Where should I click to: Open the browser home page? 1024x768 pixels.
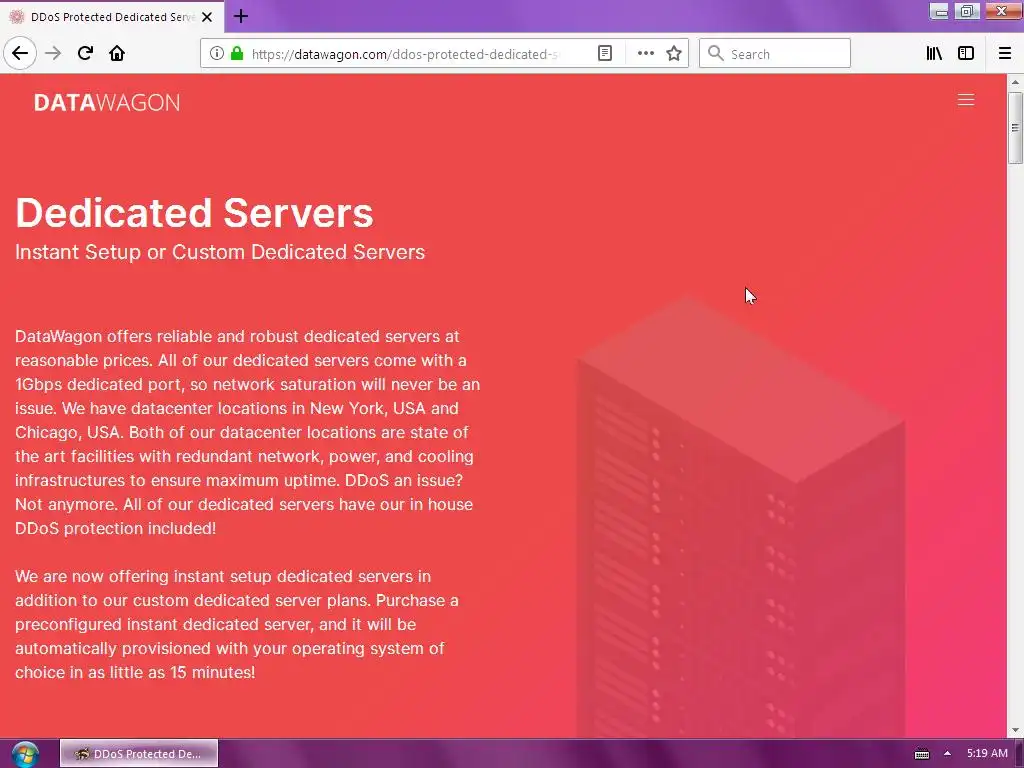point(117,53)
